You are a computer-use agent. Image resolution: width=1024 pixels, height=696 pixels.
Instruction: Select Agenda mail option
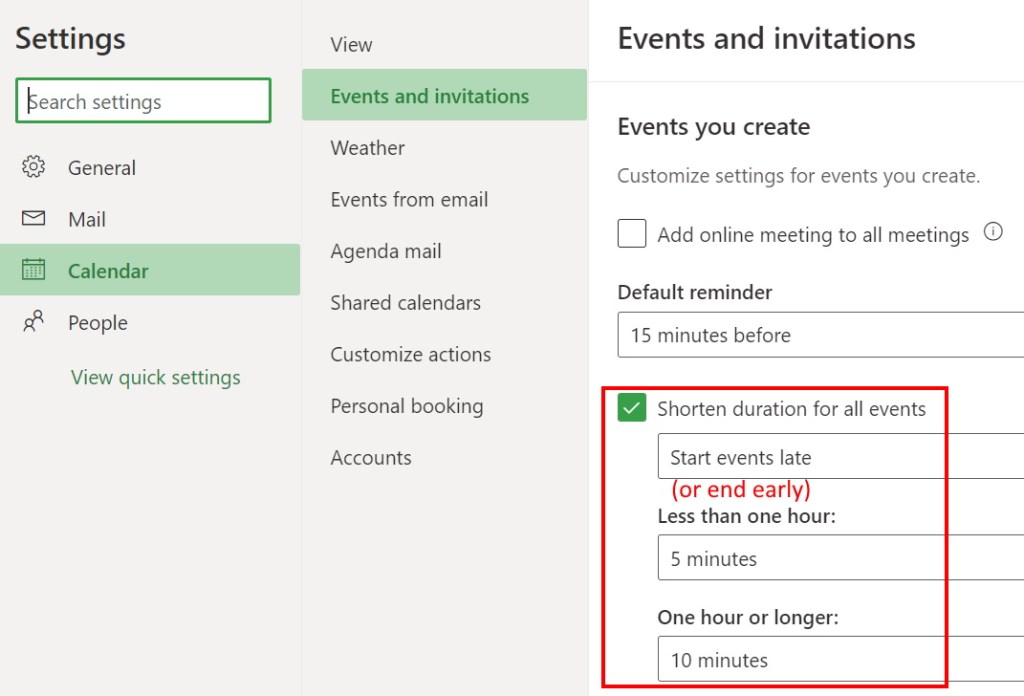coord(386,251)
